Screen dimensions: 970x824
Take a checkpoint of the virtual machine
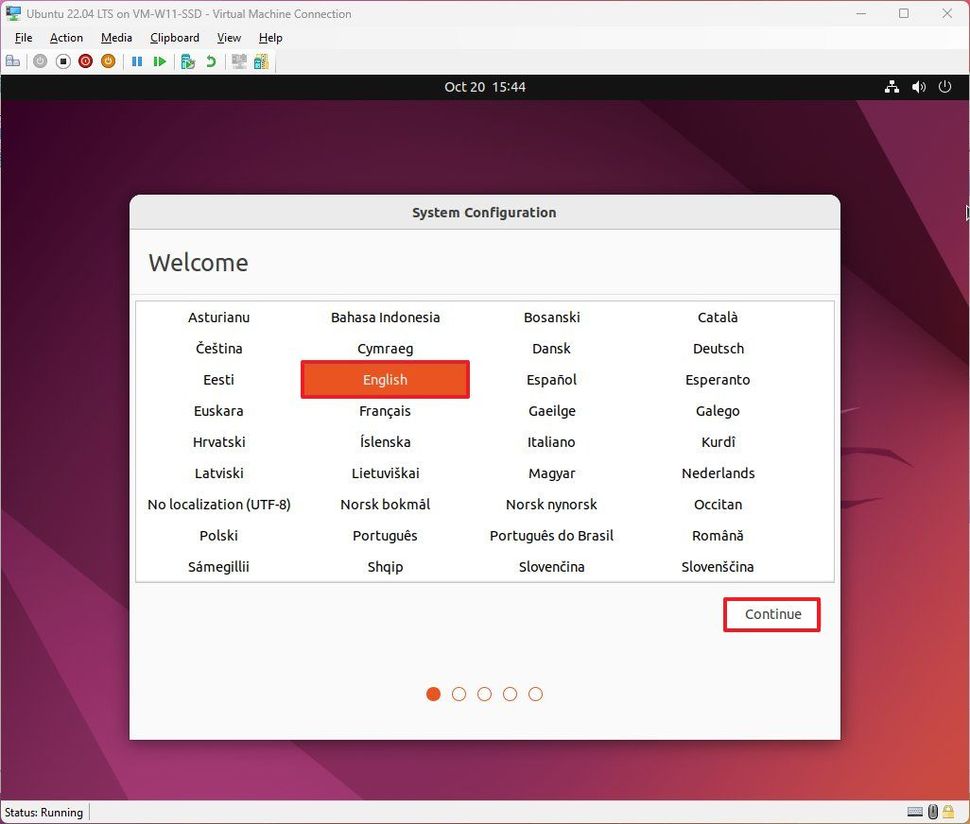pos(187,61)
